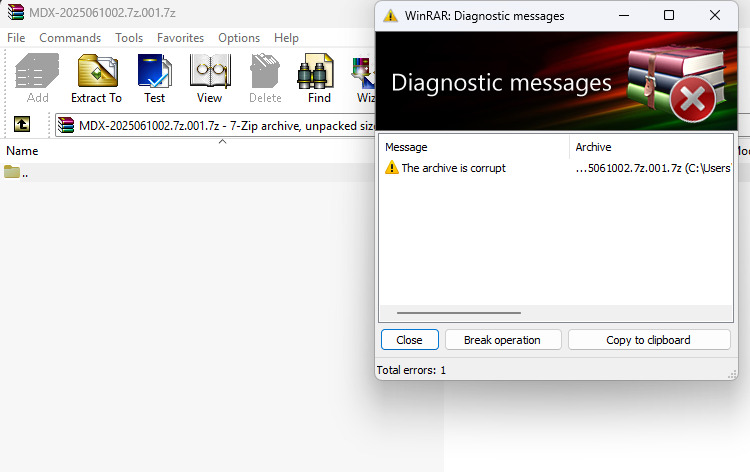Click the 'Total errors: 1' status text

coord(411,370)
